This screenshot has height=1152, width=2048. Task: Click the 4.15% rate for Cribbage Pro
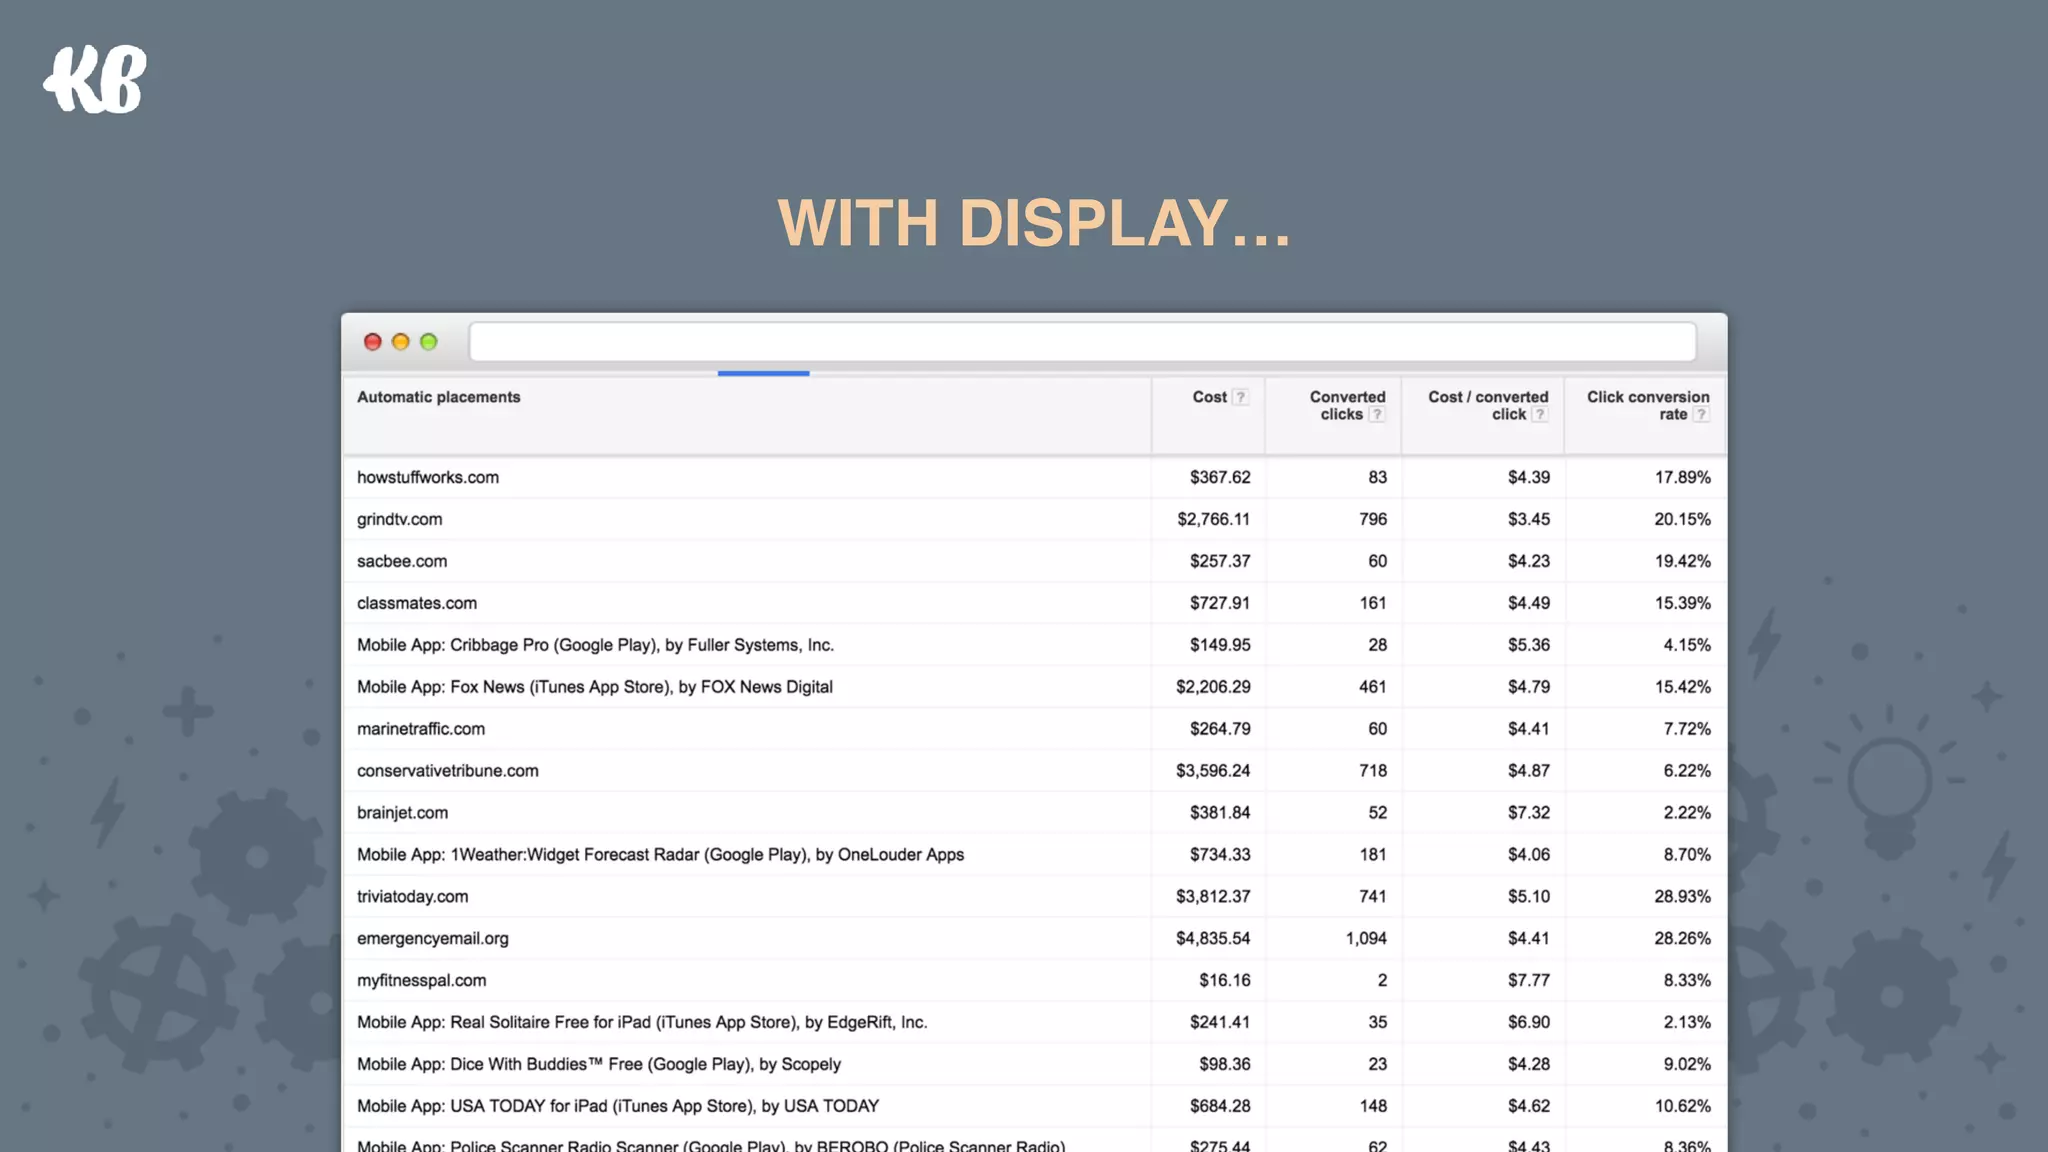click(1687, 645)
